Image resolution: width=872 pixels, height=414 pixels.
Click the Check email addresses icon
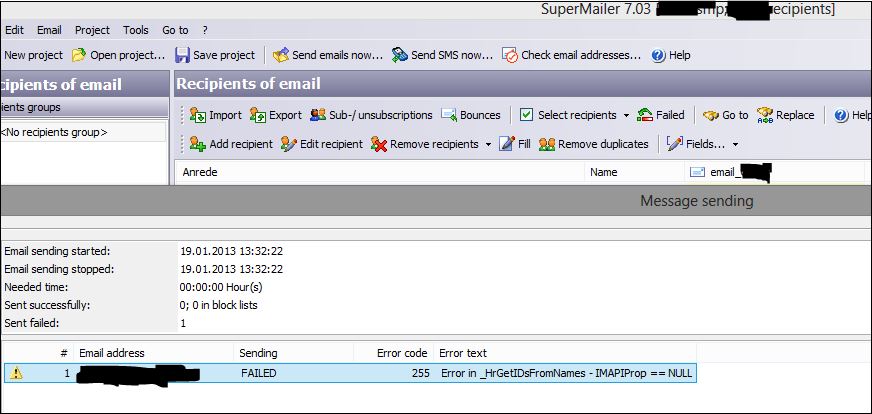510,55
